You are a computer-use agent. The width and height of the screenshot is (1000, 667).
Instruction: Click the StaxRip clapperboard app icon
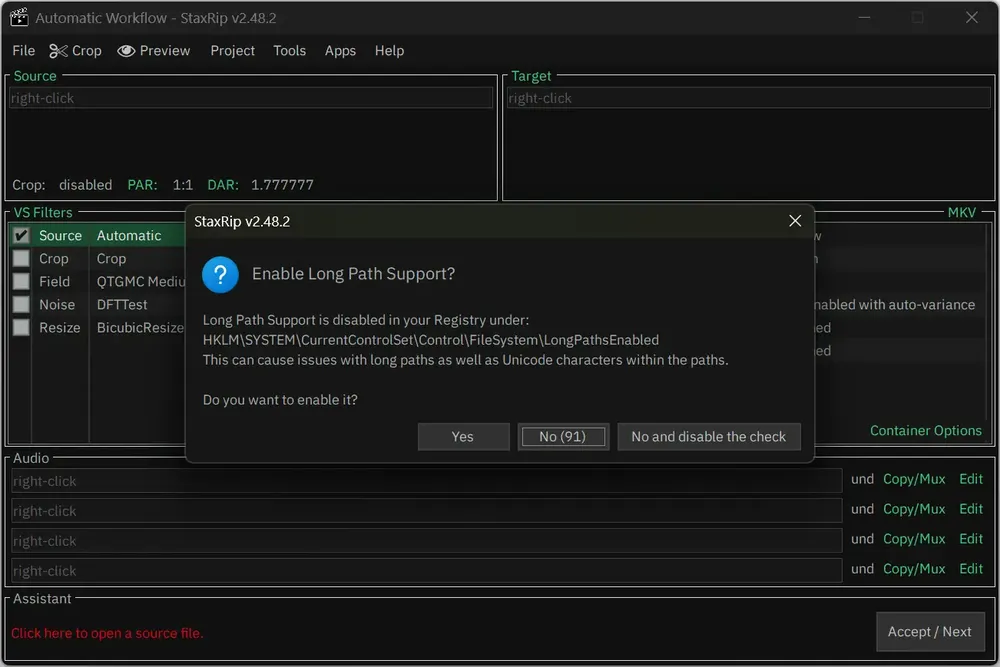click(19, 17)
